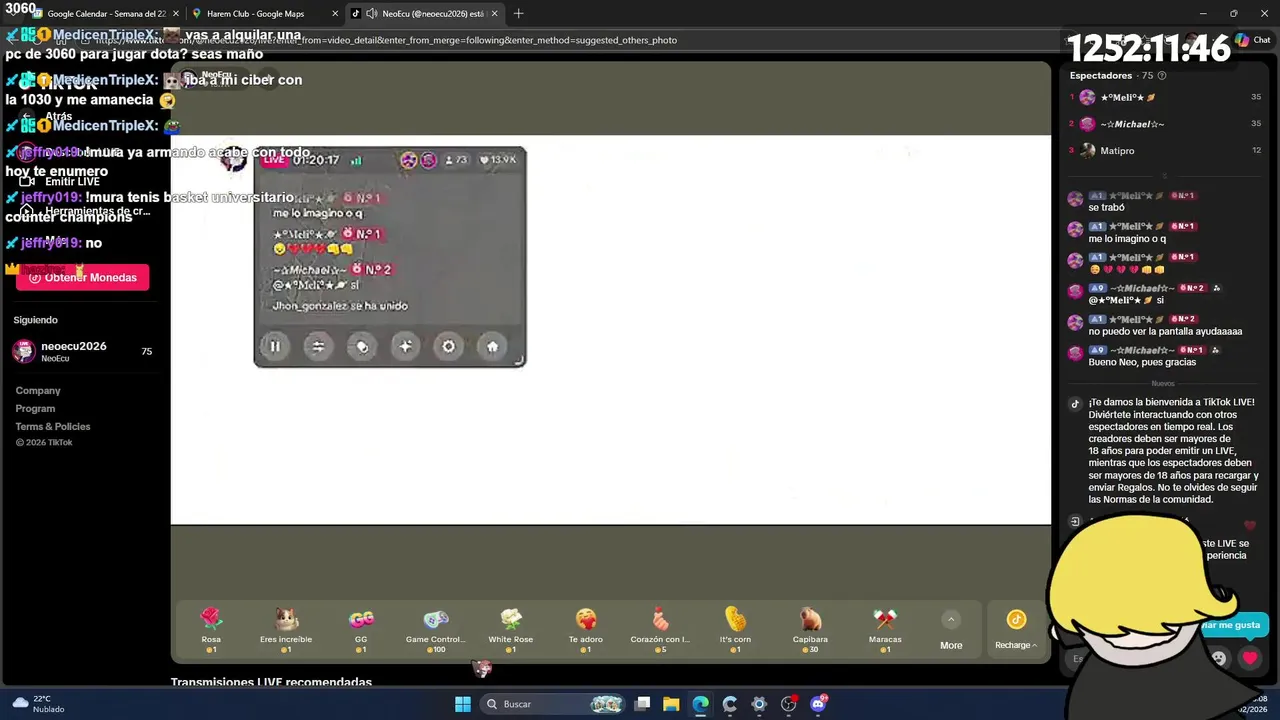The height and width of the screenshot is (720, 1280).
Task: Expand More gifts
Action: [x=951, y=631]
